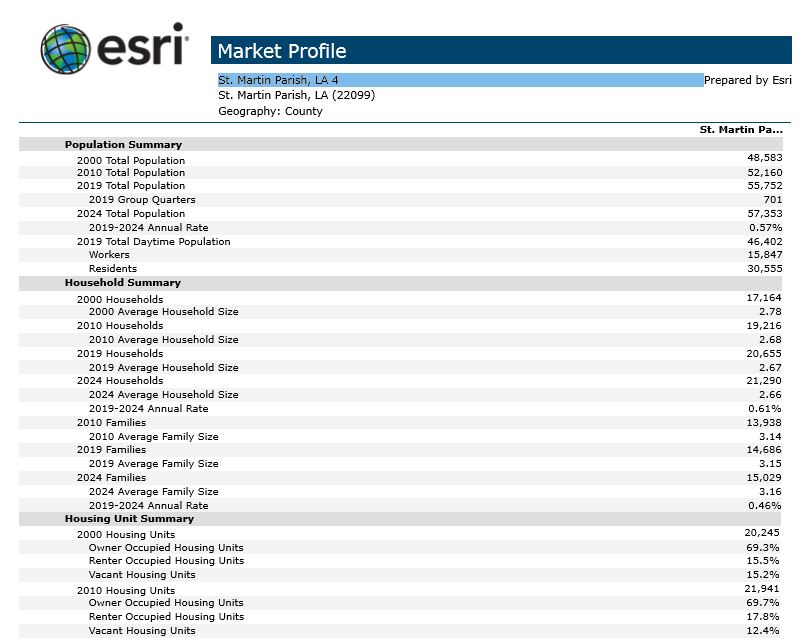Select value 15,029
This screenshot has width=809, height=640.
tap(764, 477)
